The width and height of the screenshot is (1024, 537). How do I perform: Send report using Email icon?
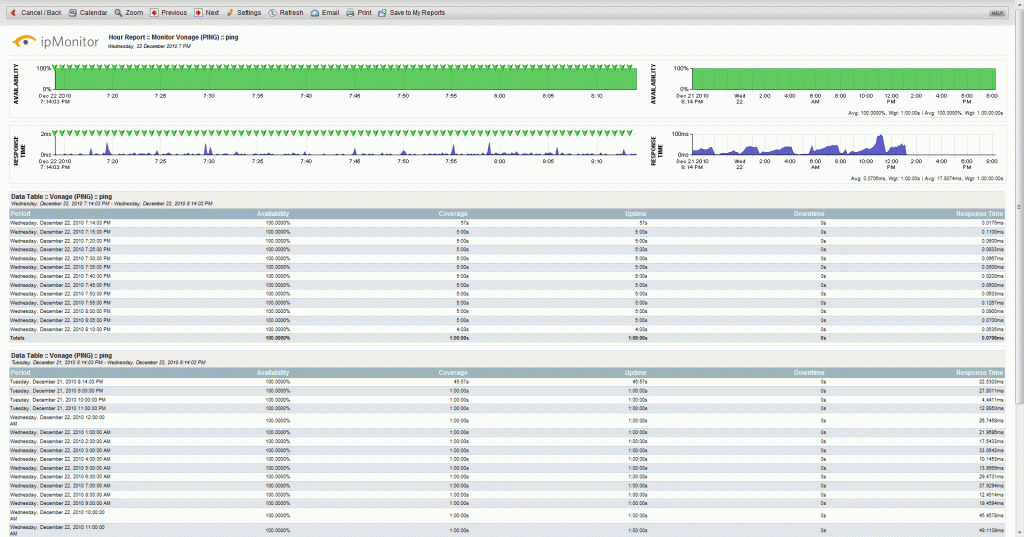(x=315, y=12)
